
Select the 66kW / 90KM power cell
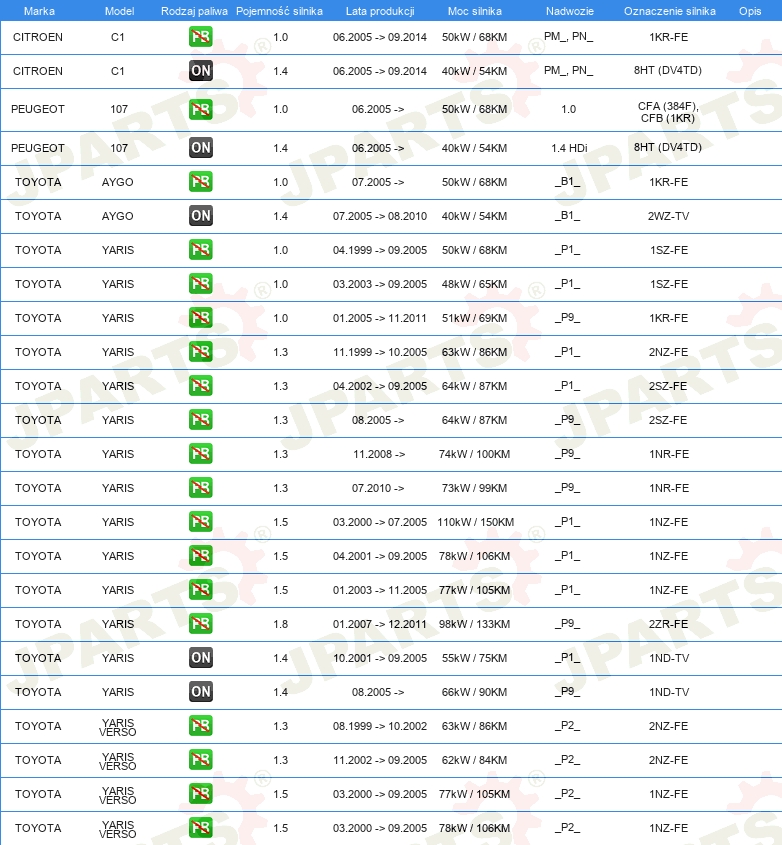coord(474,691)
